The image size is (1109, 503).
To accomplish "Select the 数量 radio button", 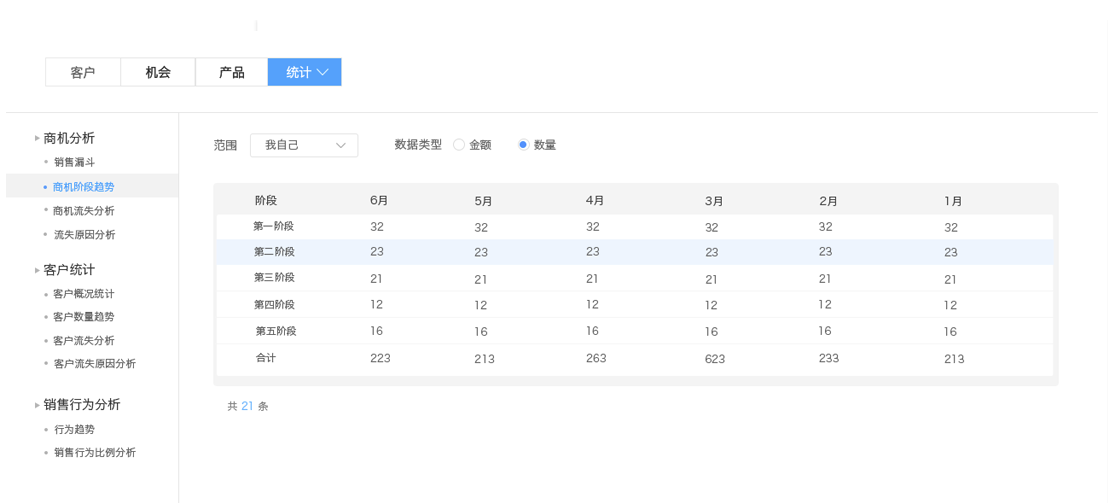I will click(523, 145).
